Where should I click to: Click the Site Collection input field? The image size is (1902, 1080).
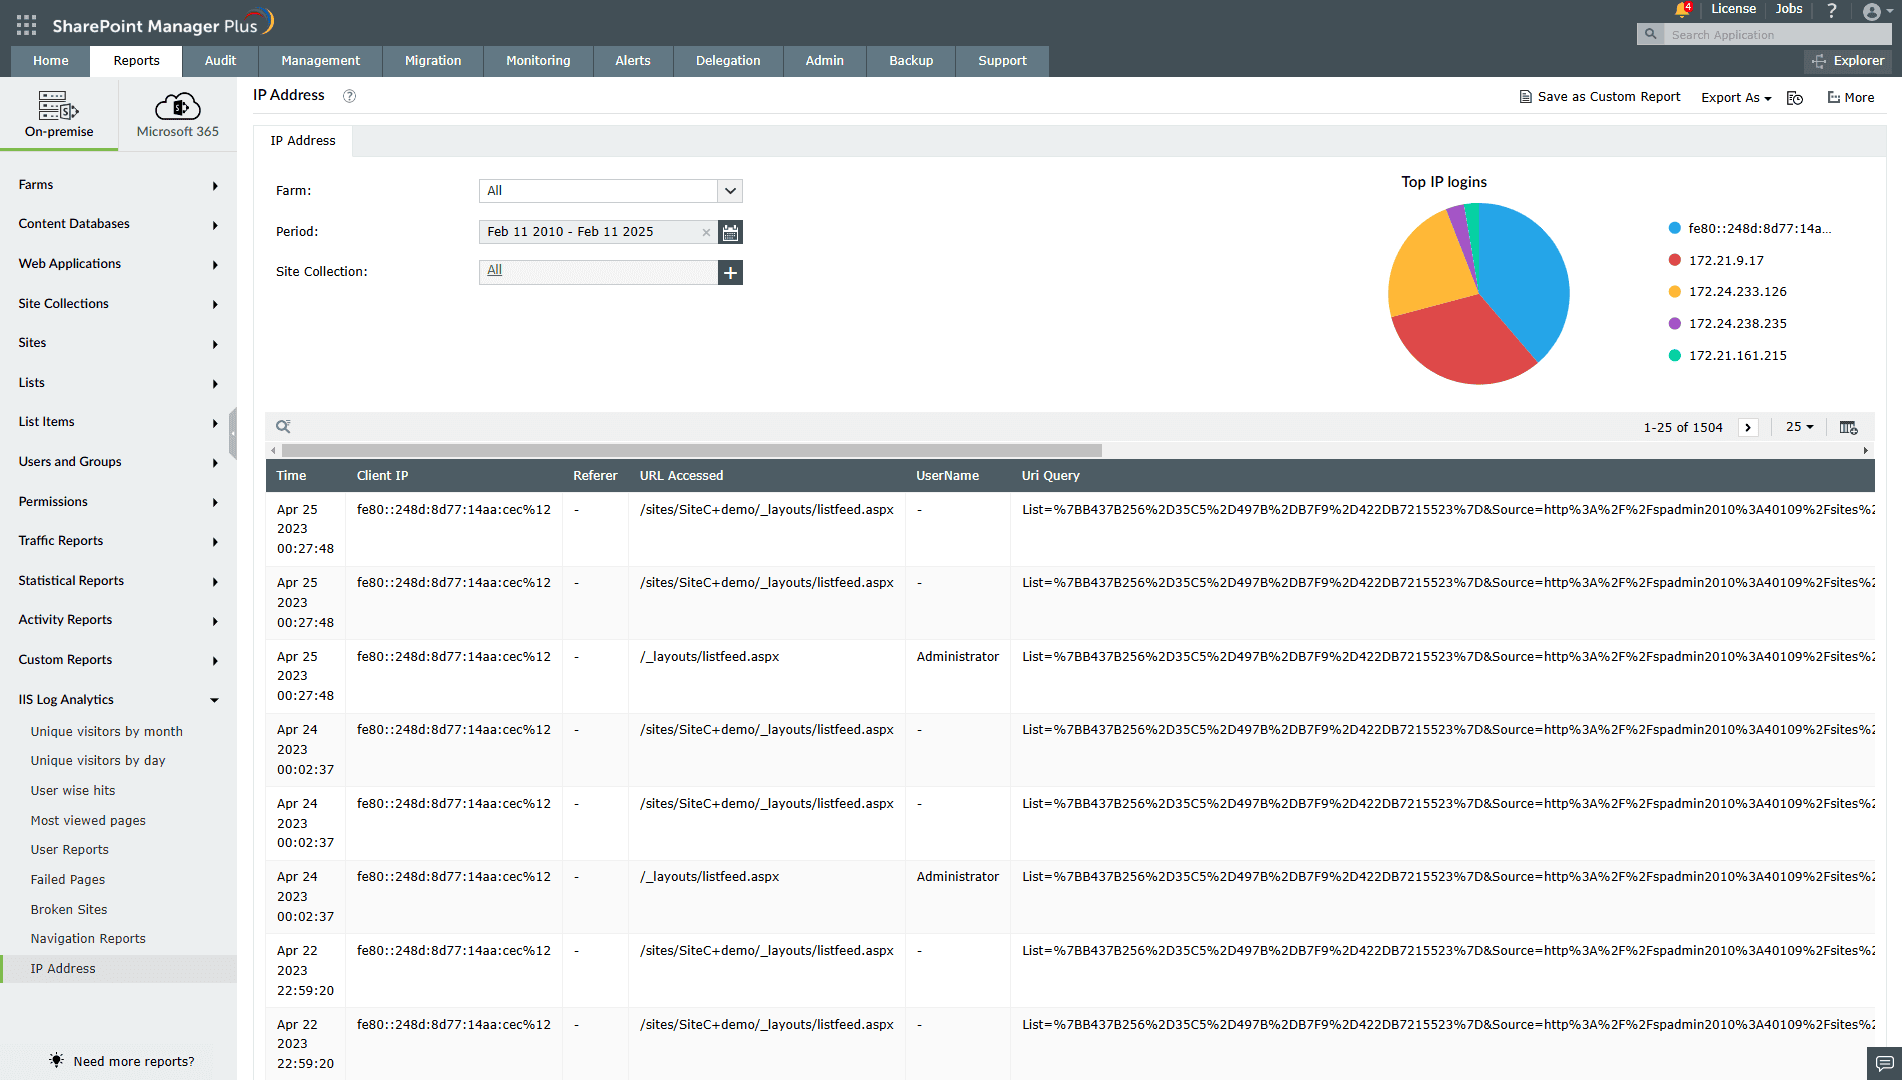click(598, 272)
